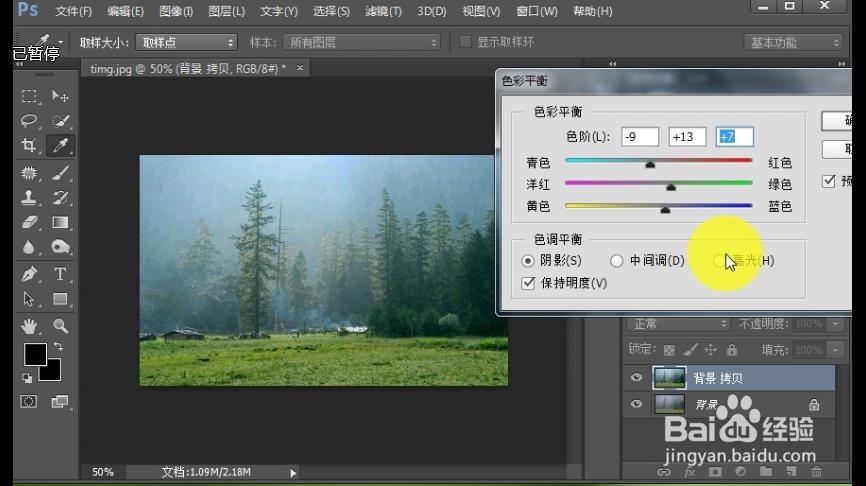Screen dimensions: 866x486
Task: Expand the status bar info arrow
Action: [x=293, y=473]
